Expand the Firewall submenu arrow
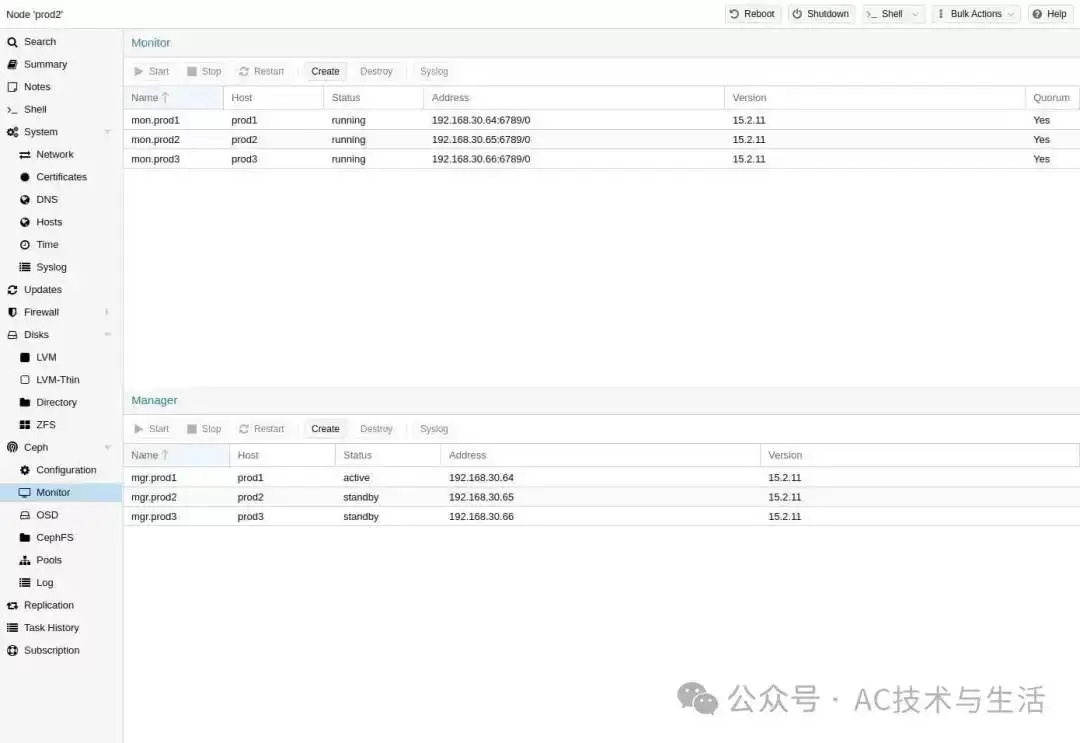The height and width of the screenshot is (743, 1080). coord(107,313)
